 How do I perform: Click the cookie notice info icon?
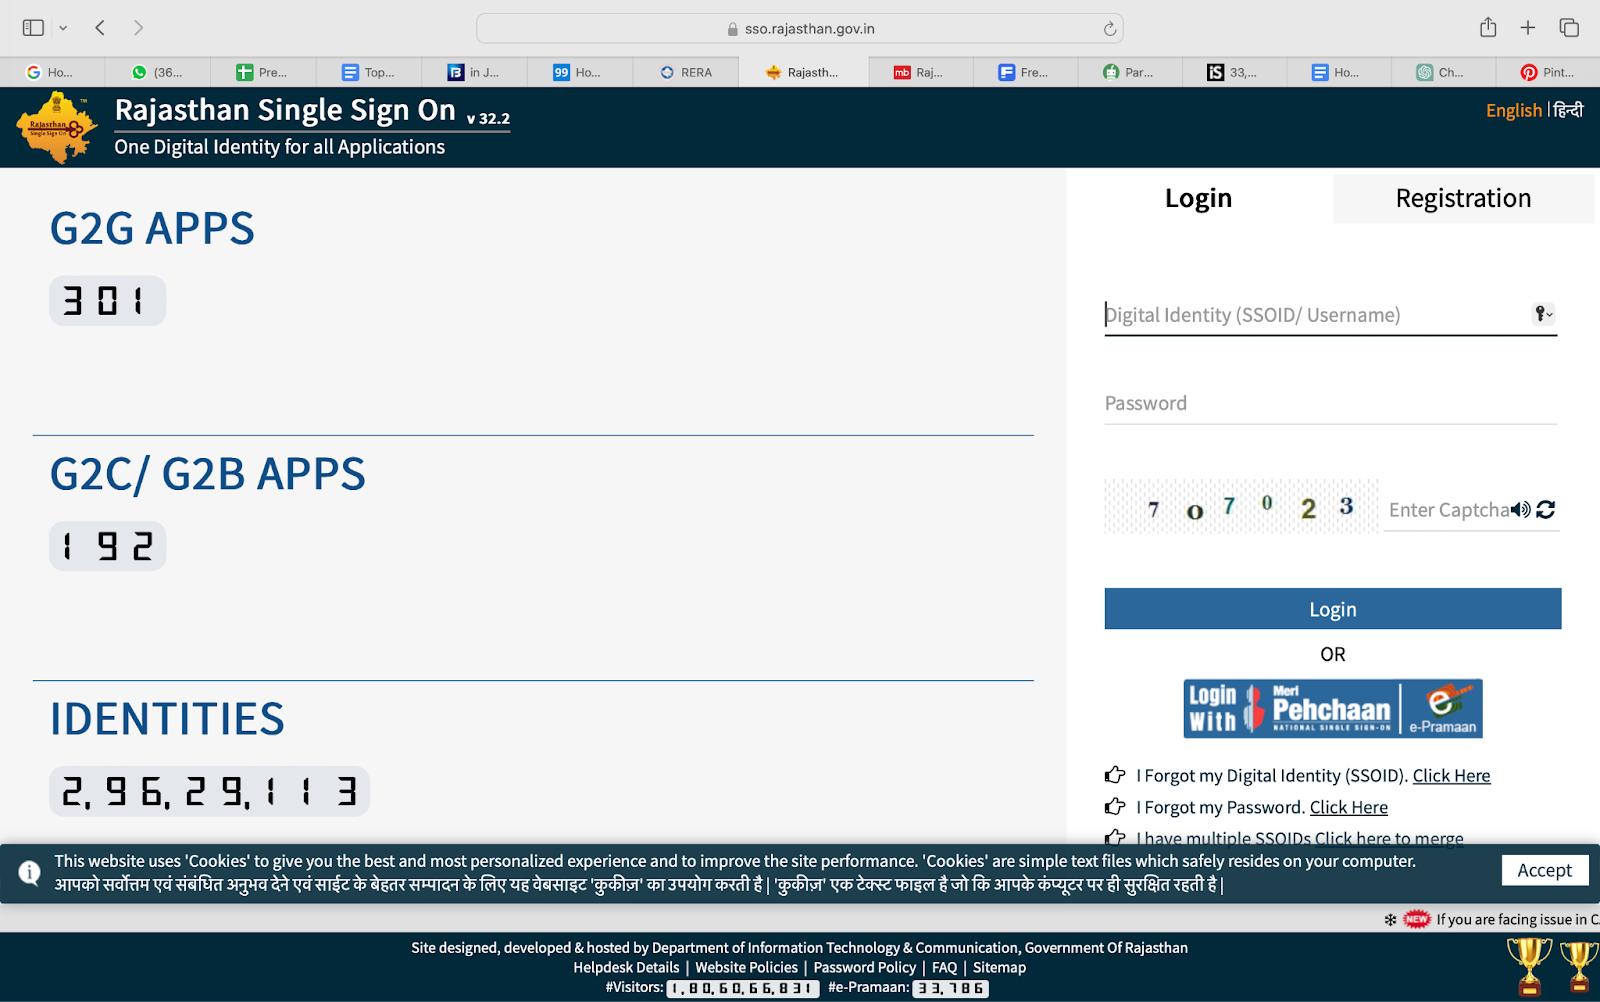click(x=29, y=873)
